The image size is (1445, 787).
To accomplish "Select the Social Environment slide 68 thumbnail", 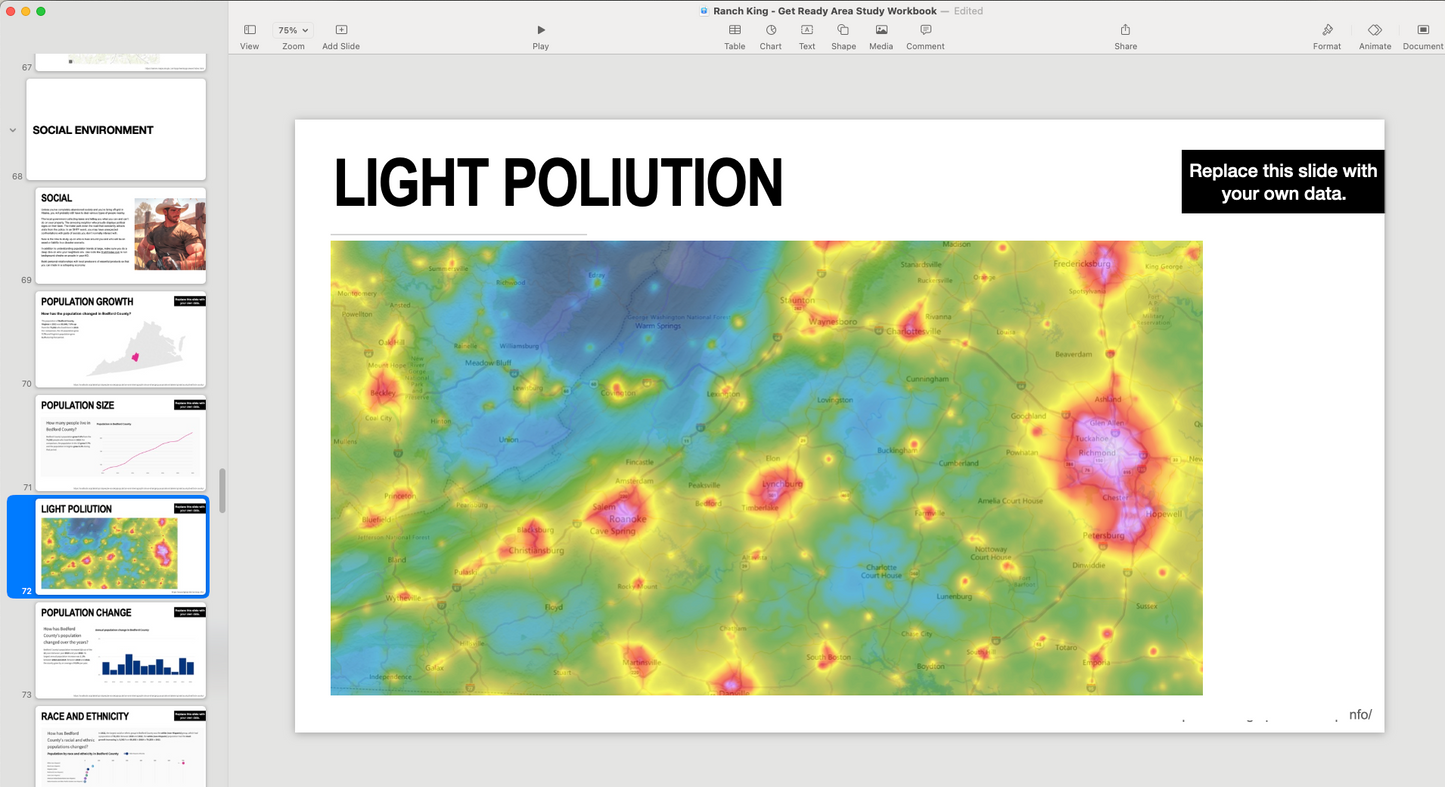I will pos(116,130).
